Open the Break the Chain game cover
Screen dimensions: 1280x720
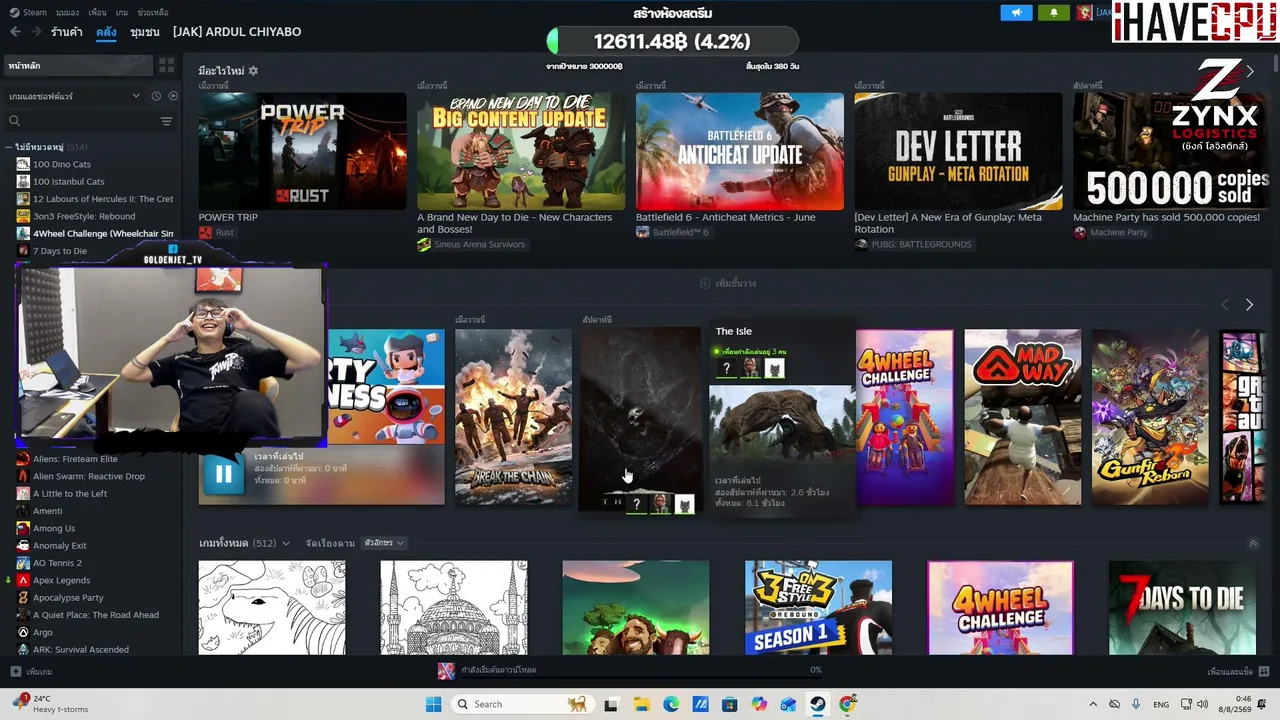[513, 417]
